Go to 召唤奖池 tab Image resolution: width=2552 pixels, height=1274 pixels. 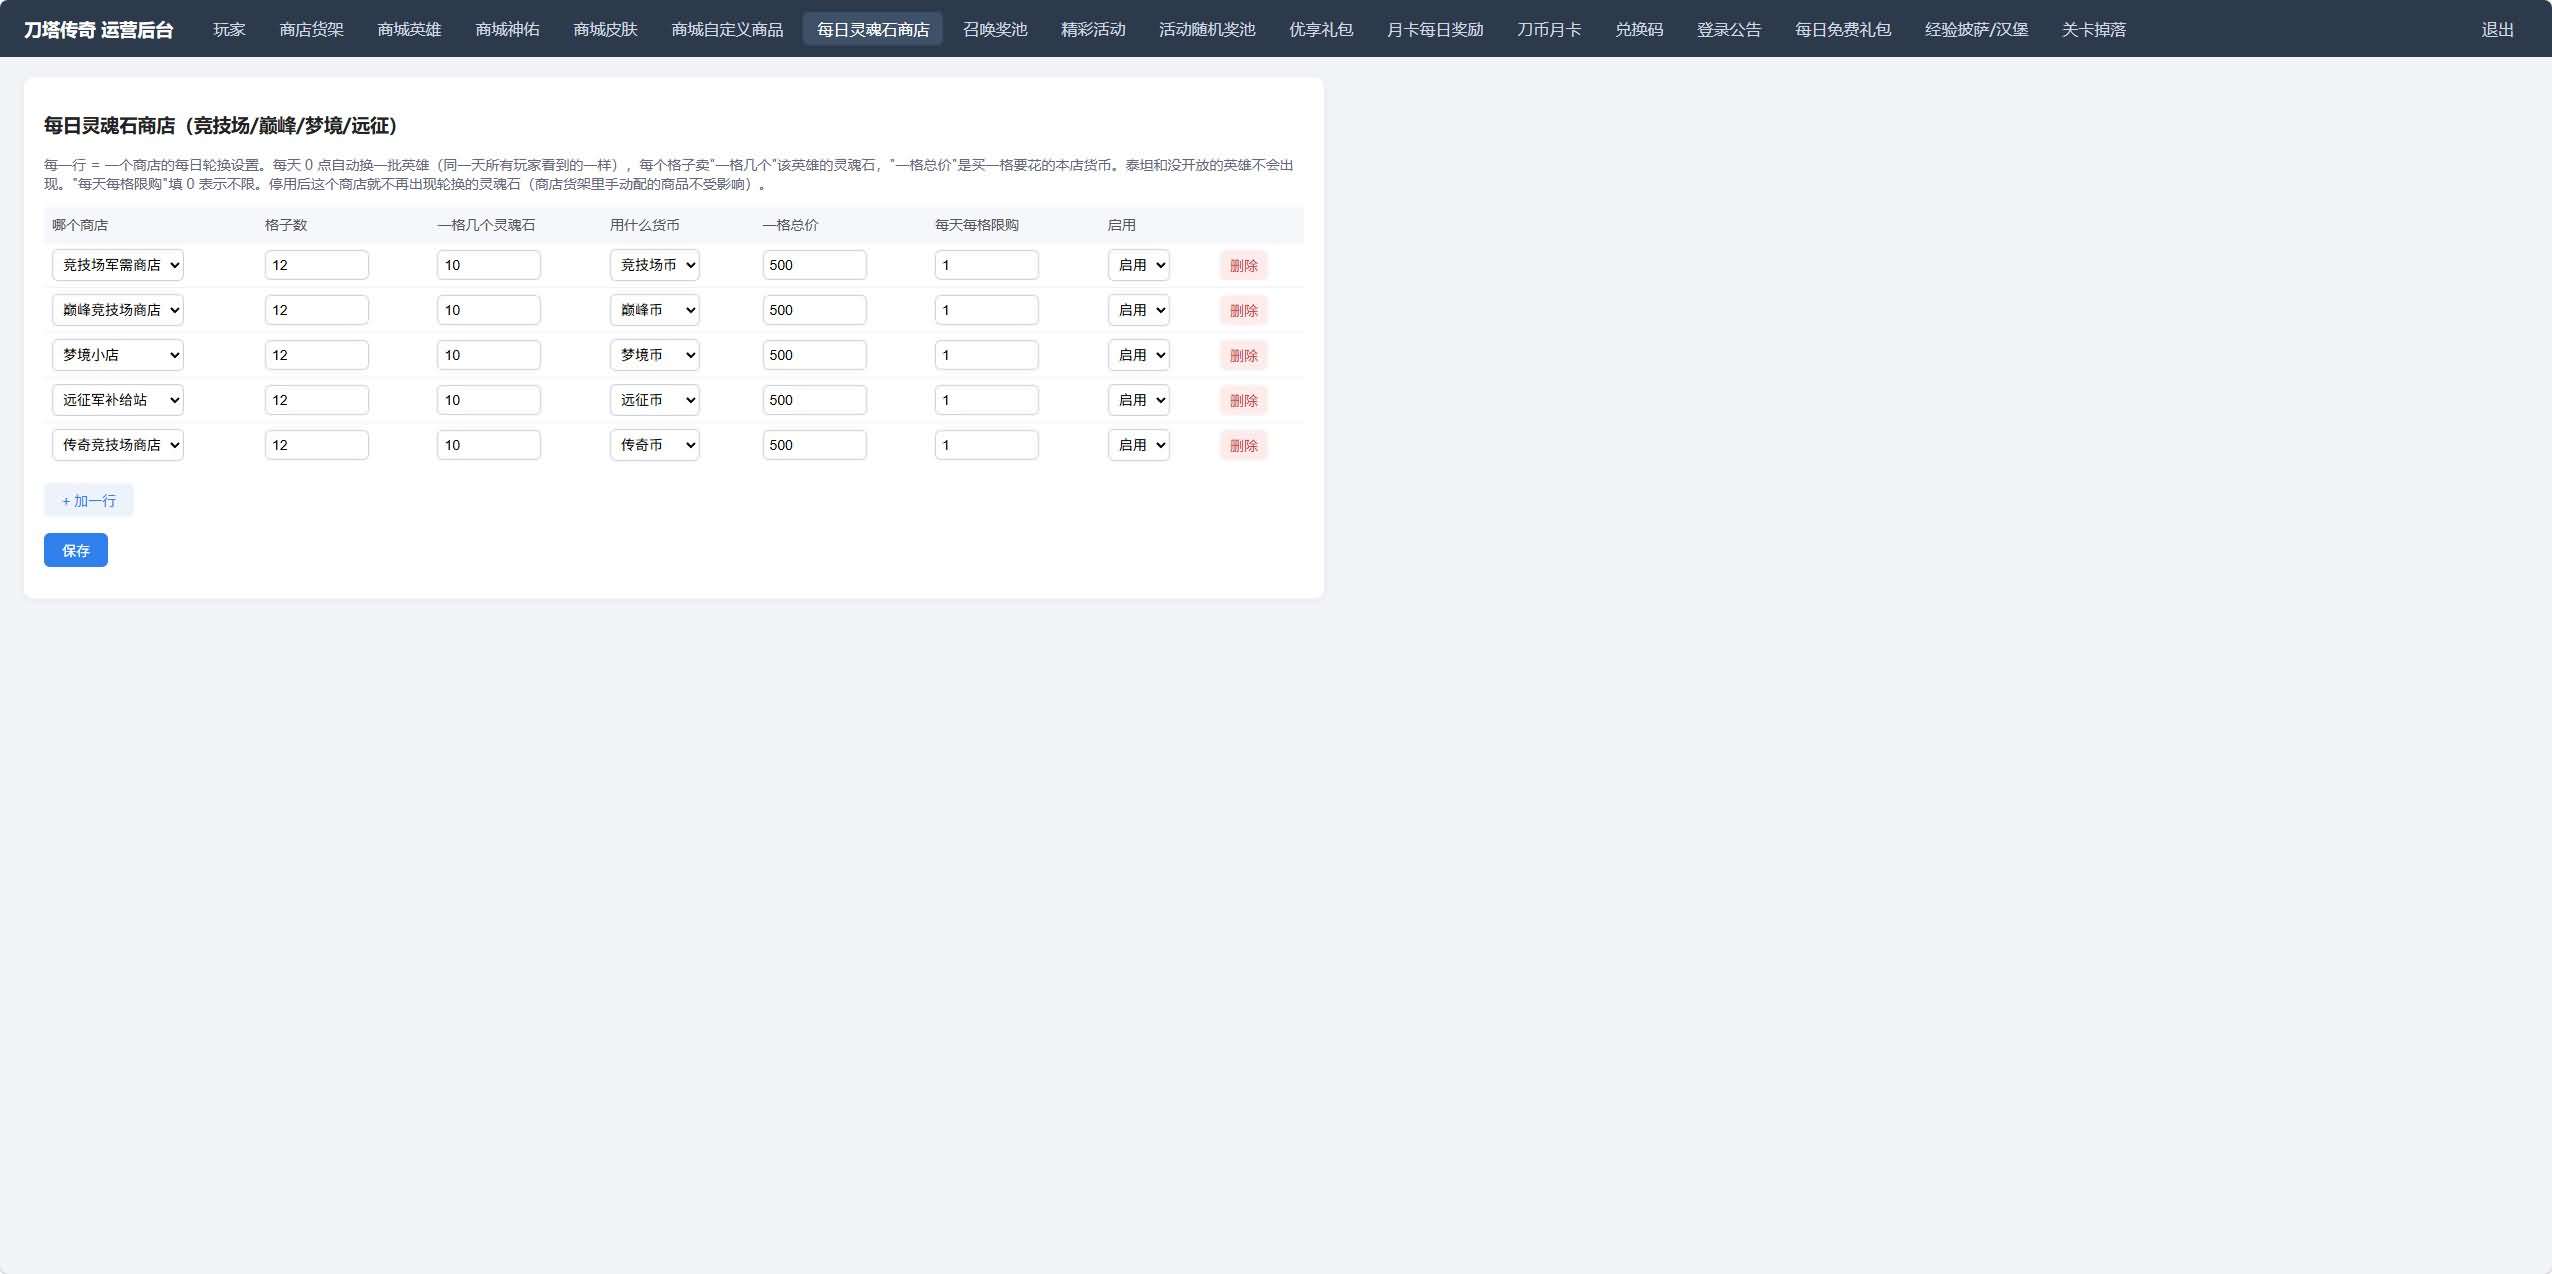coord(995,29)
